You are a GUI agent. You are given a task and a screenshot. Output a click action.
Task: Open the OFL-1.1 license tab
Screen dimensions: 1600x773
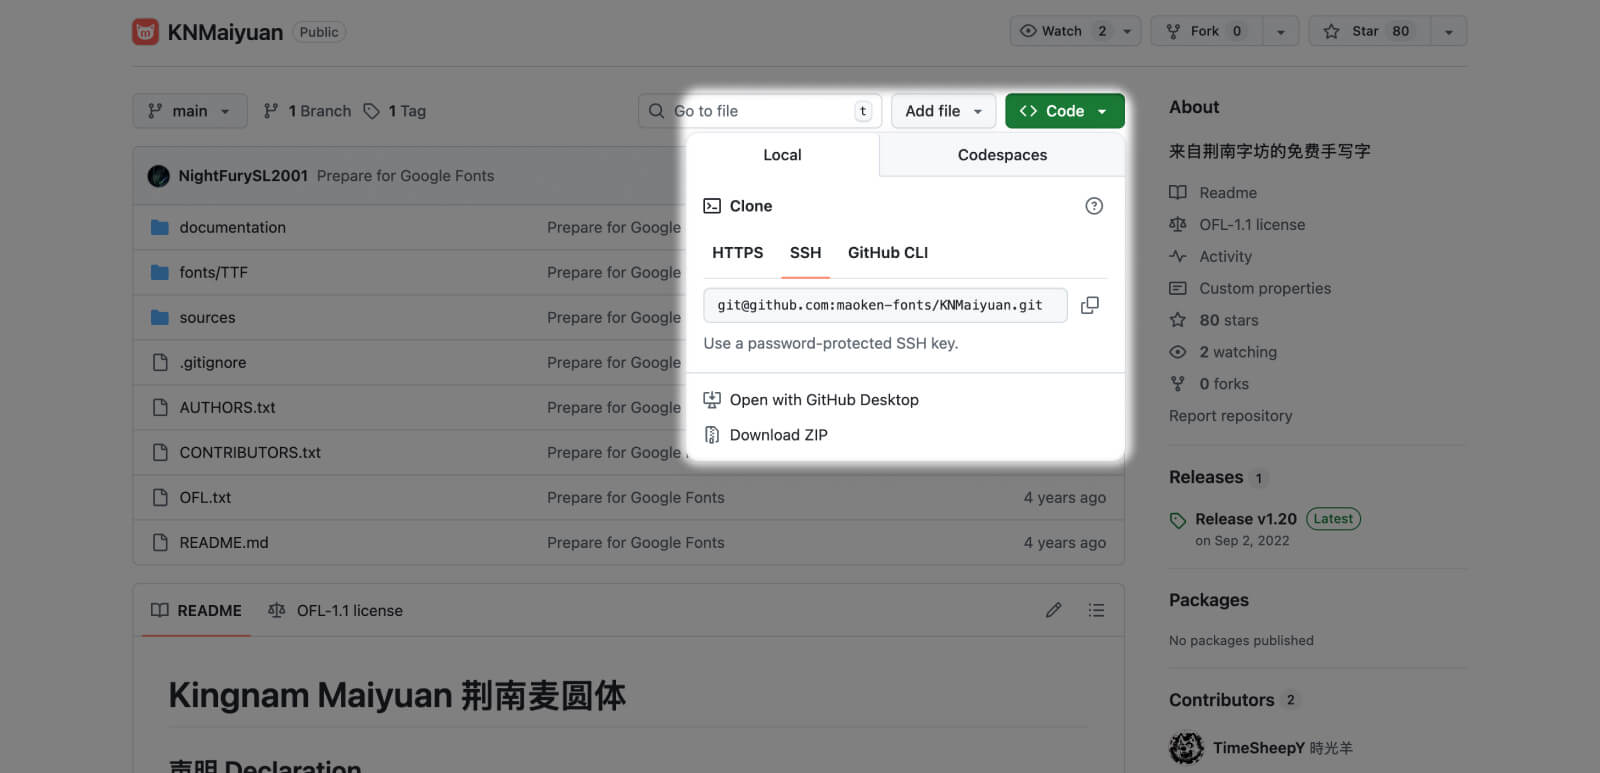tap(335, 610)
